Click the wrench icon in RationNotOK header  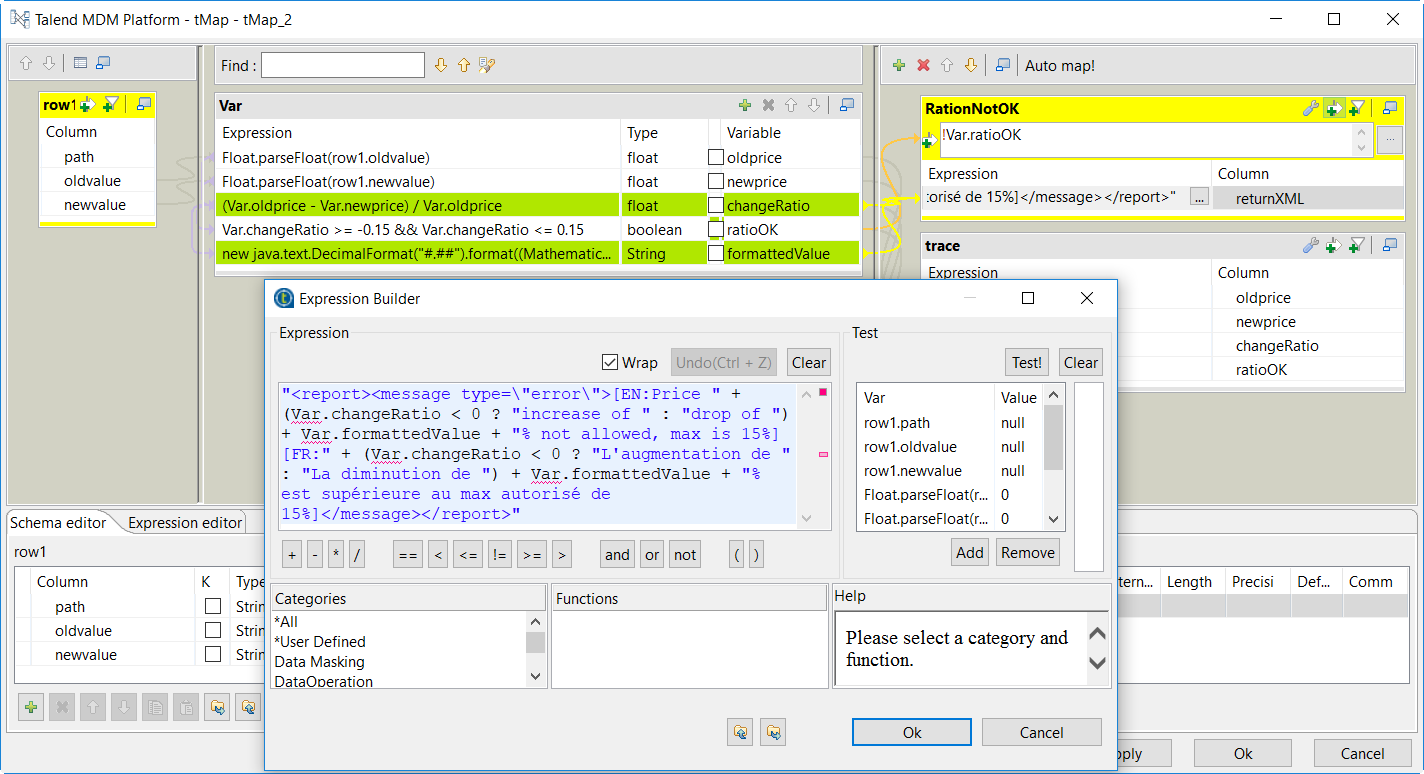pyautogui.click(x=1310, y=108)
